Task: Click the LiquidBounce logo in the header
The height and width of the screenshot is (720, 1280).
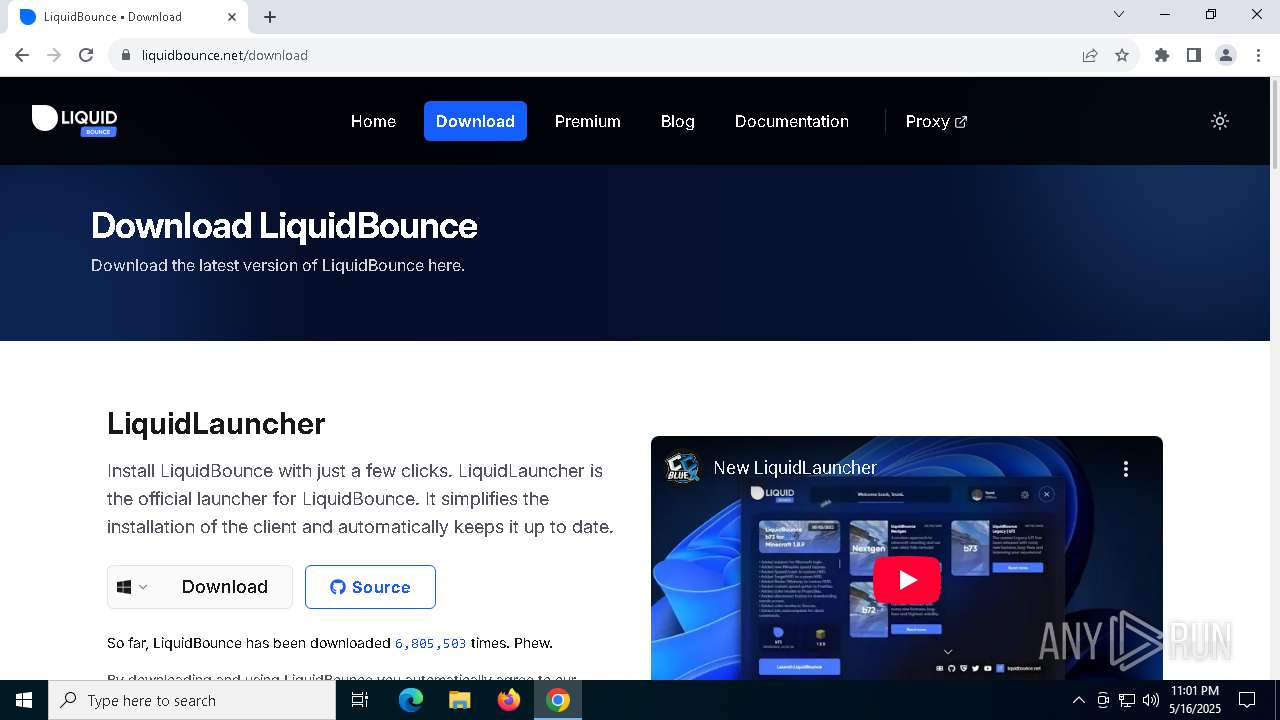Action: tap(74, 120)
